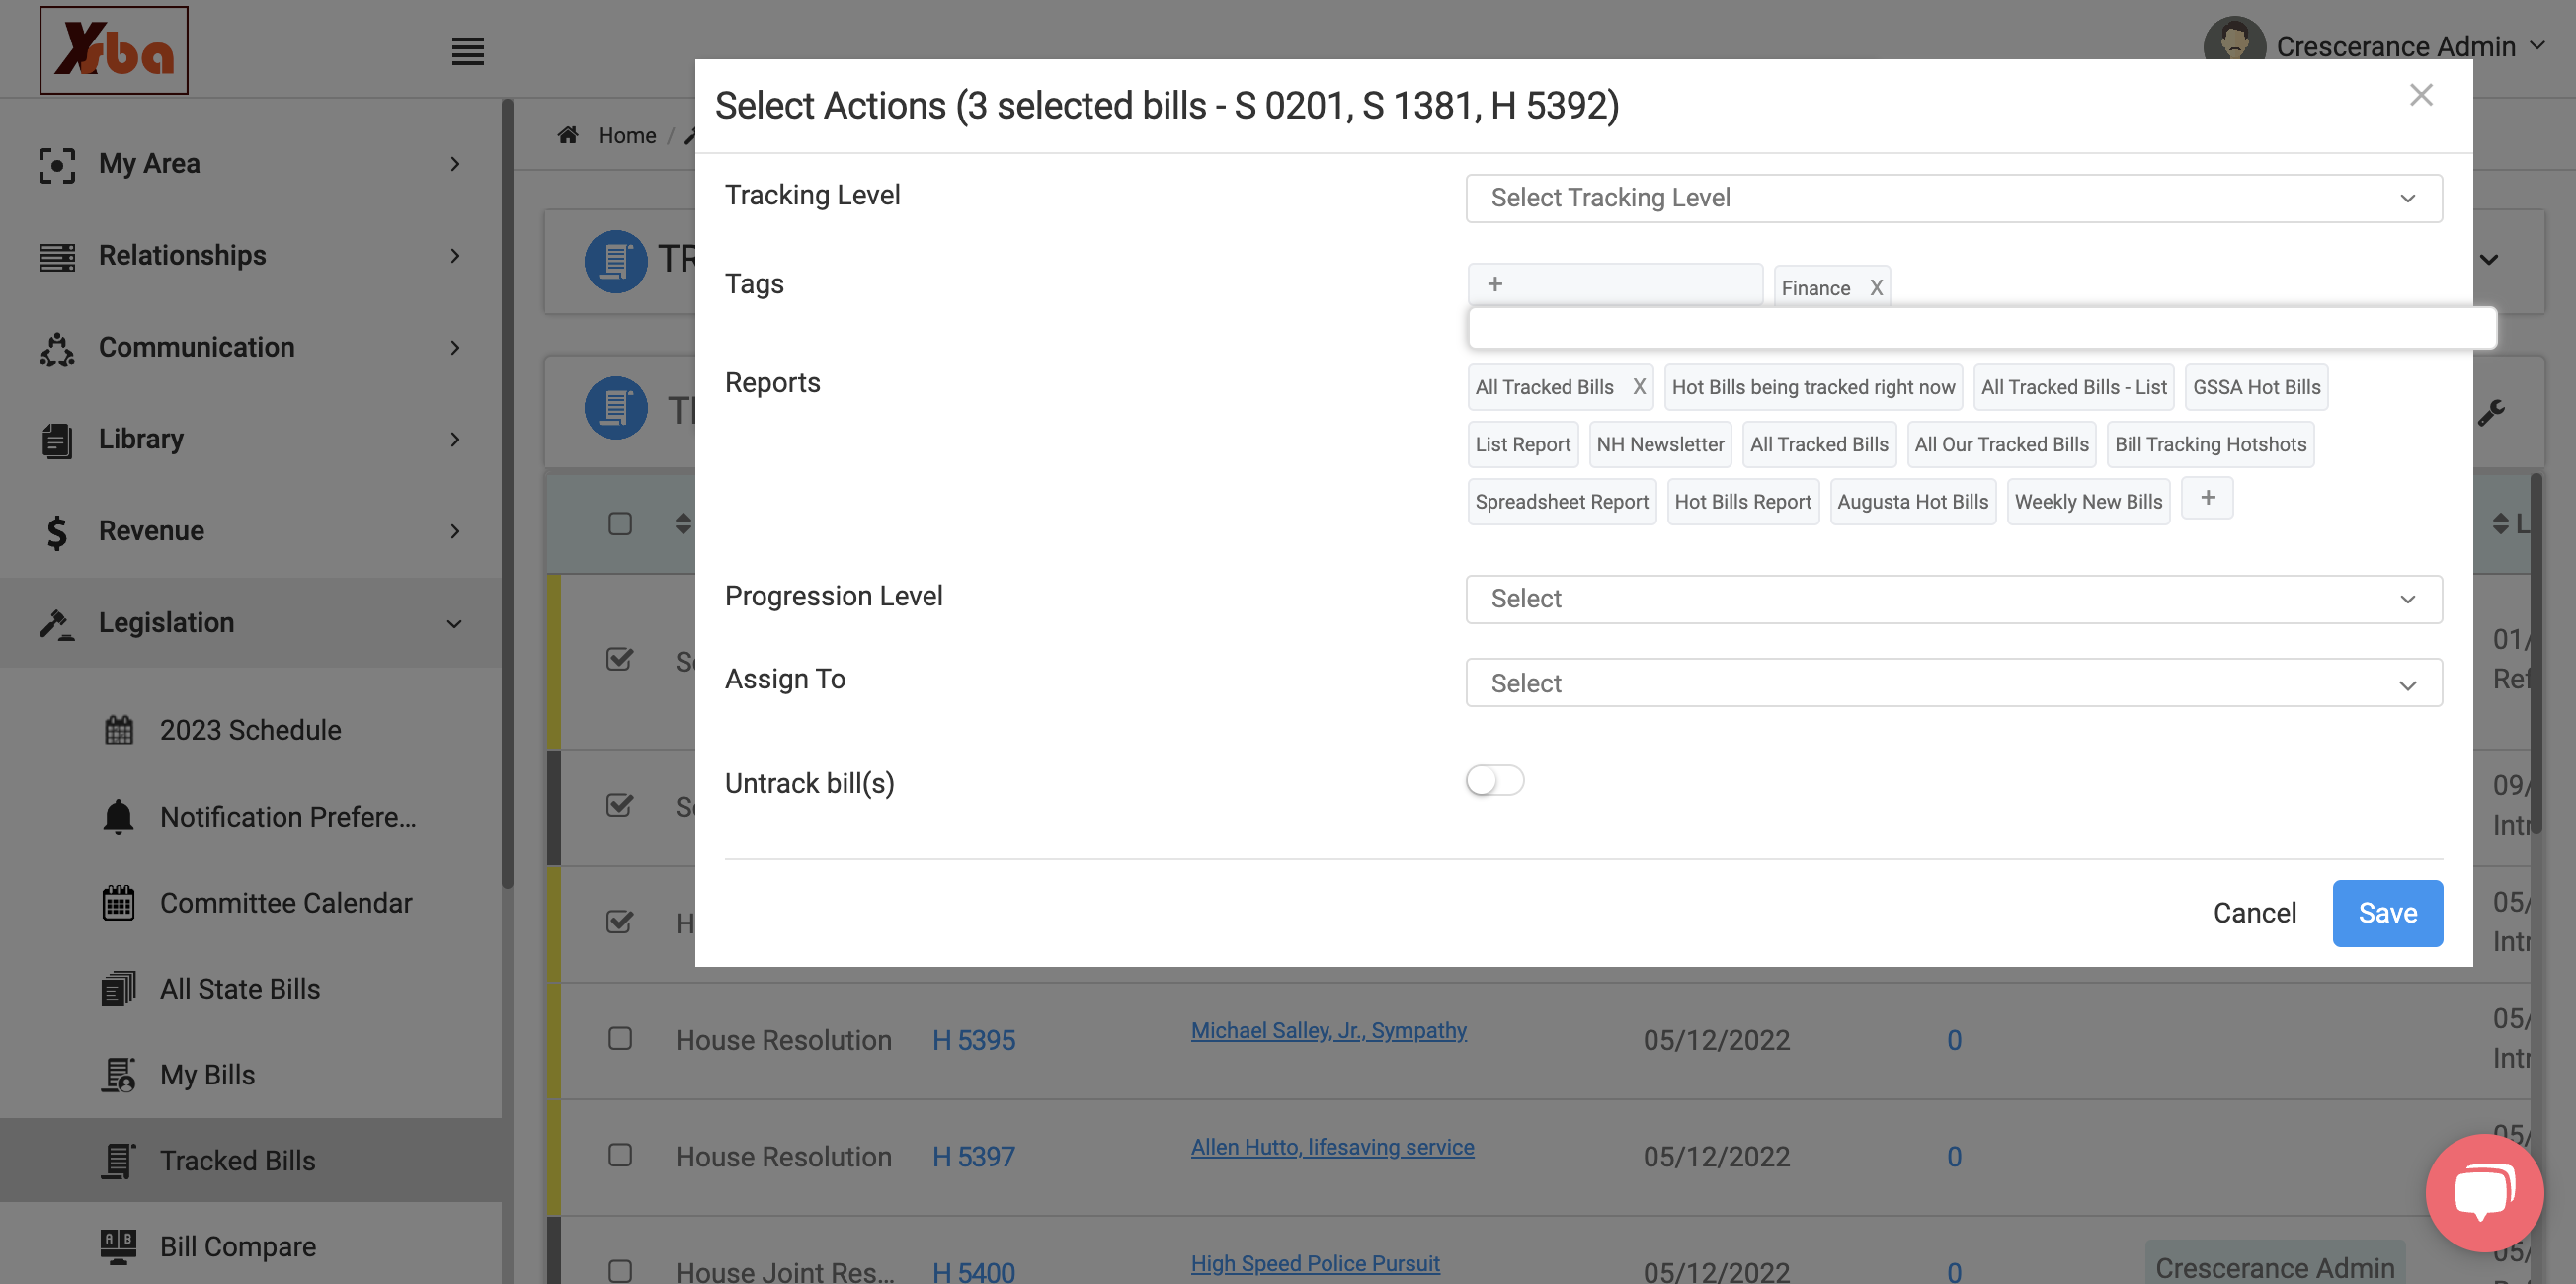
Task: Open Allen Hutto, lifesaving service link
Action: [1332, 1147]
